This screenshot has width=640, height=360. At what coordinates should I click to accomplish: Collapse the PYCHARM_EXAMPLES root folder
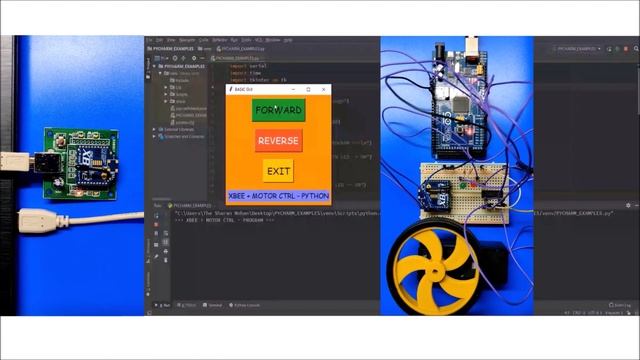tap(155, 66)
